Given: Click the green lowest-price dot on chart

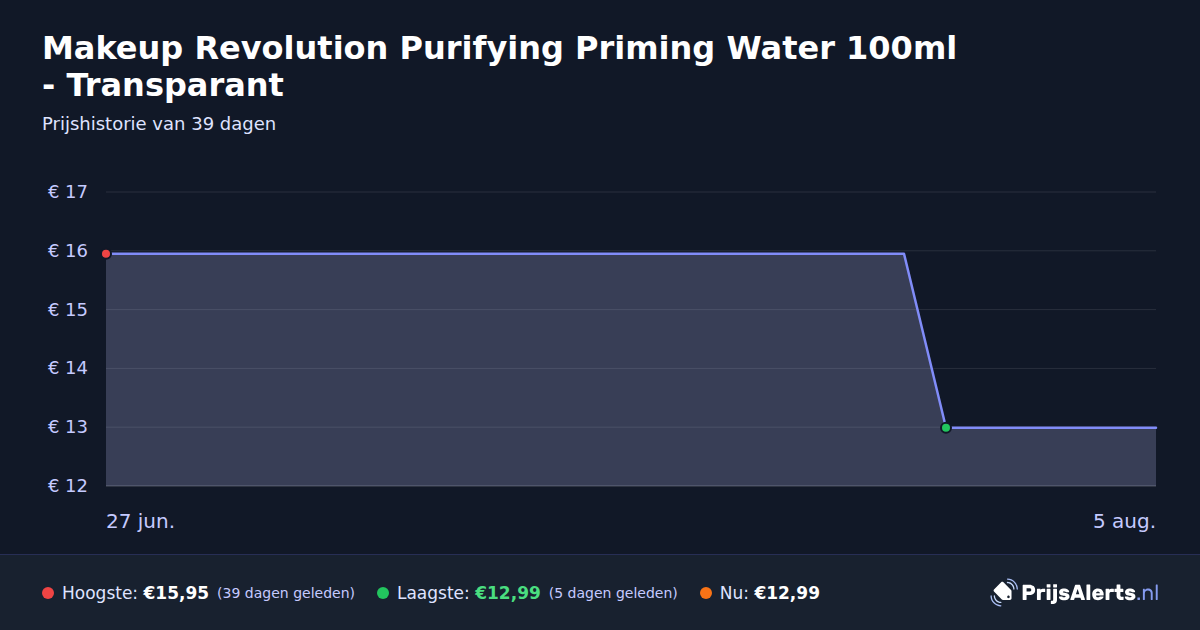Looking at the screenshot, I should tap(946, 428).
